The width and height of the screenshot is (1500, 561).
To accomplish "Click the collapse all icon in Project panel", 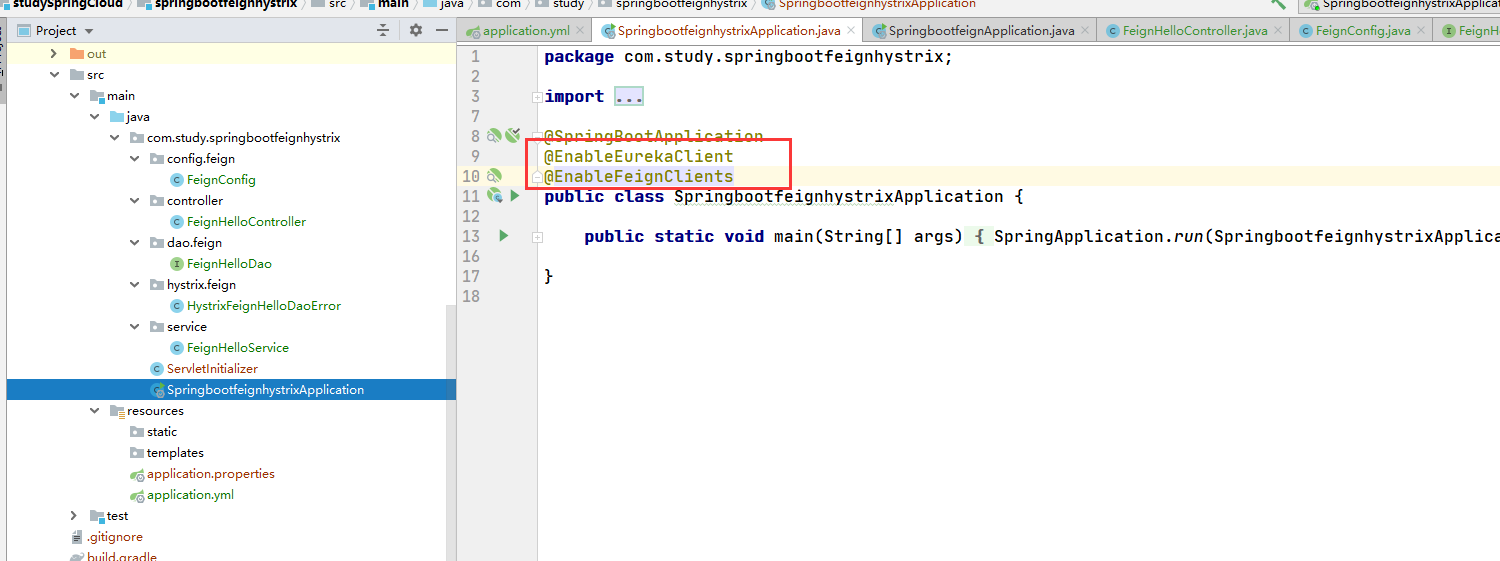I will click(383, 31).
